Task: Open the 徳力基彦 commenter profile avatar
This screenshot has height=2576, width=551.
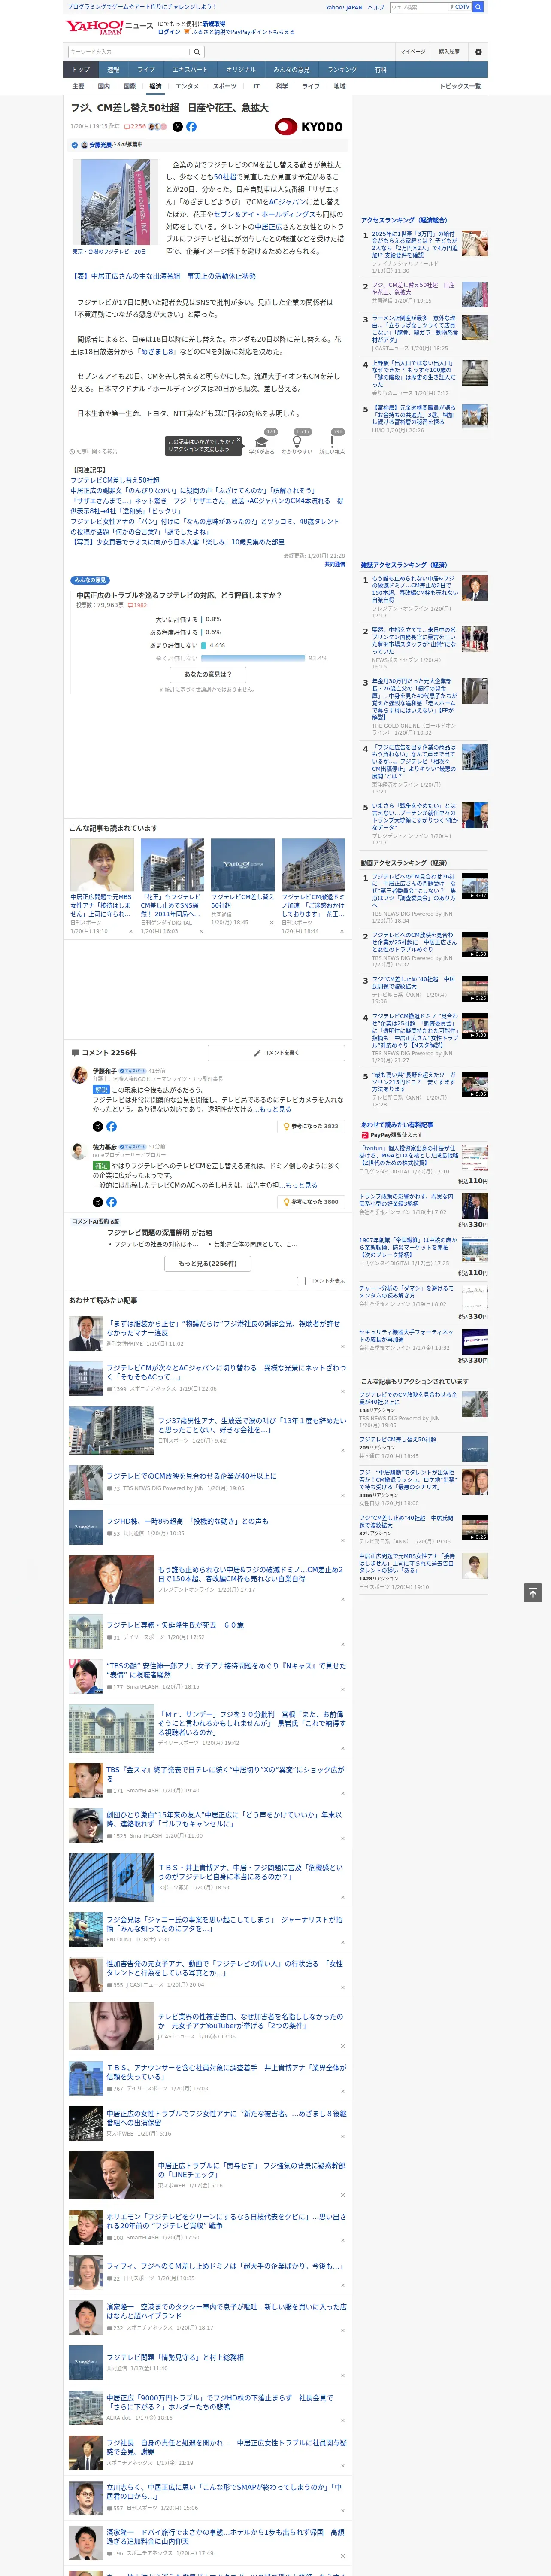Action: coord(79,1151)
